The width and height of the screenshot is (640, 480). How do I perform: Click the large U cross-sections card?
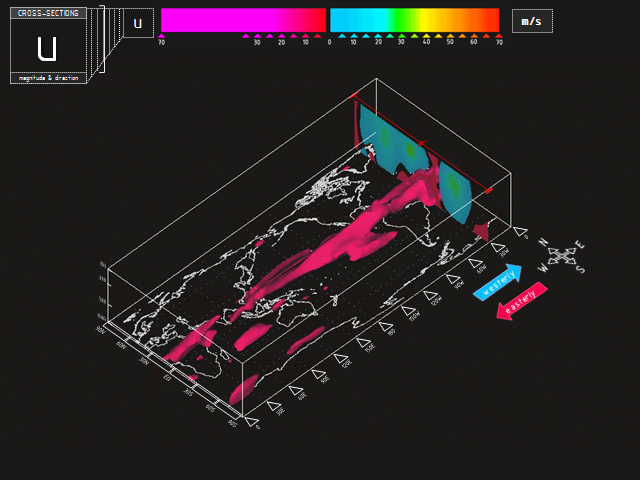(47, 47)
